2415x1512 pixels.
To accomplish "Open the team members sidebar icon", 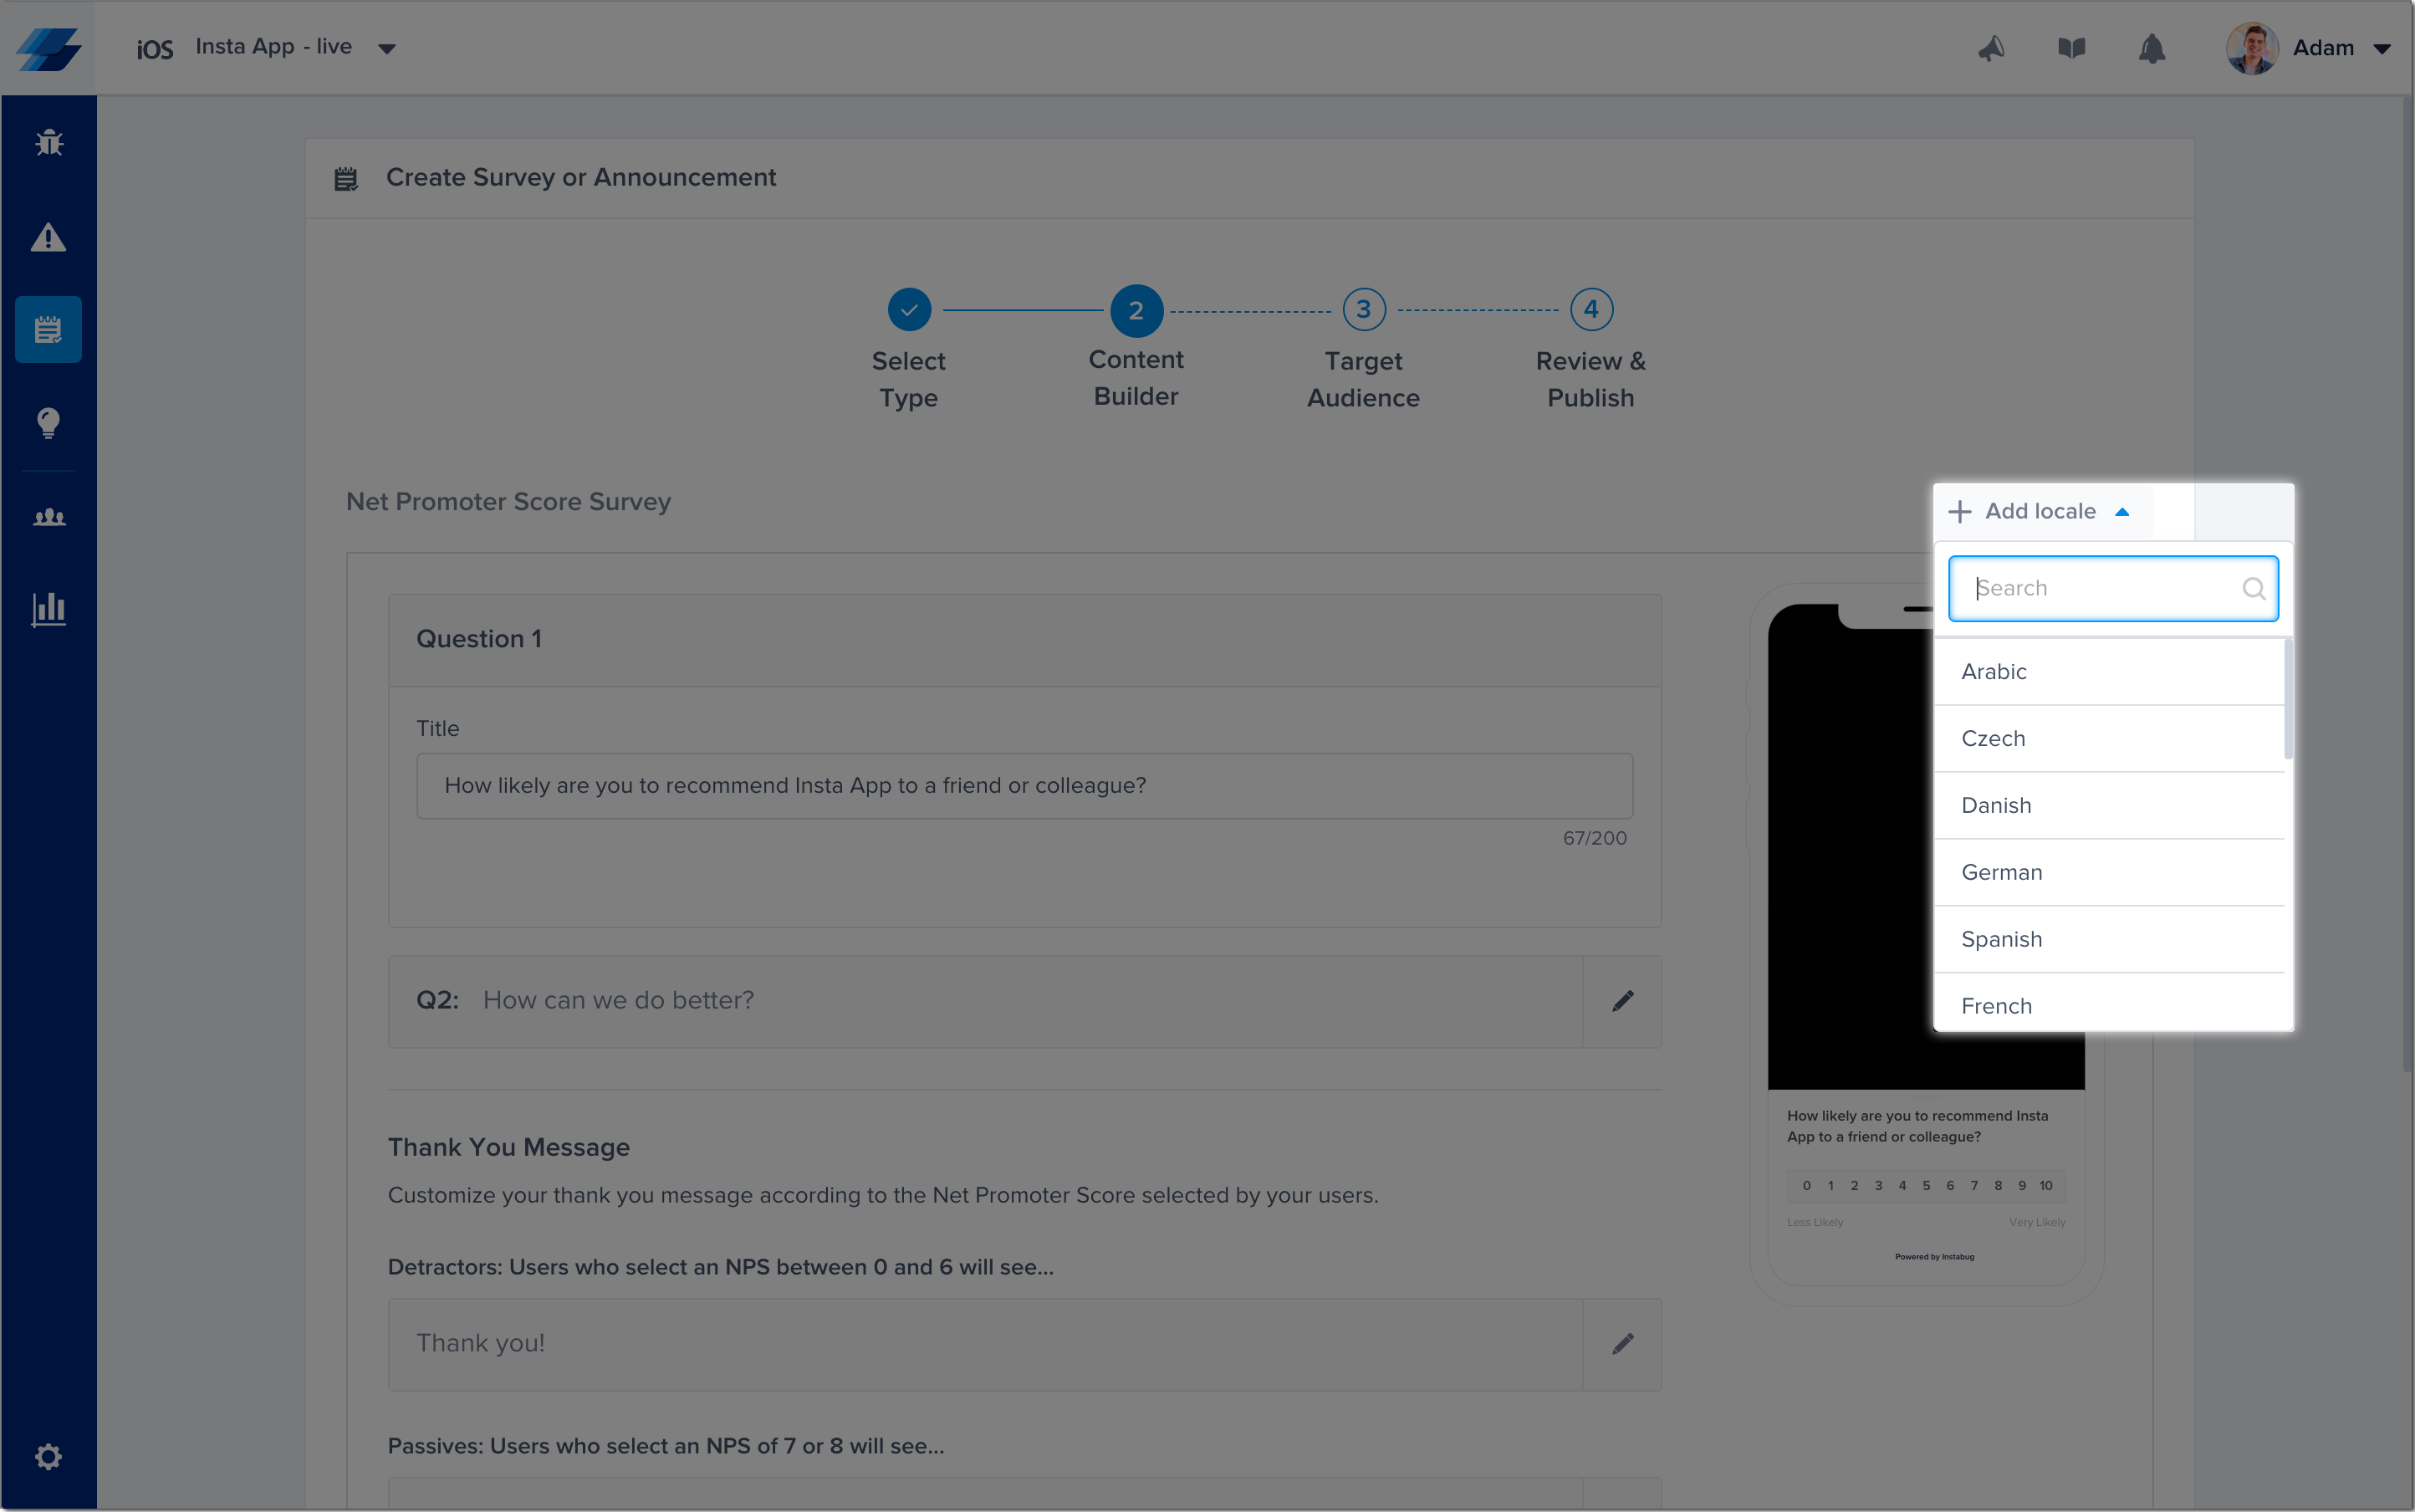I will click(x=48, y=517).
